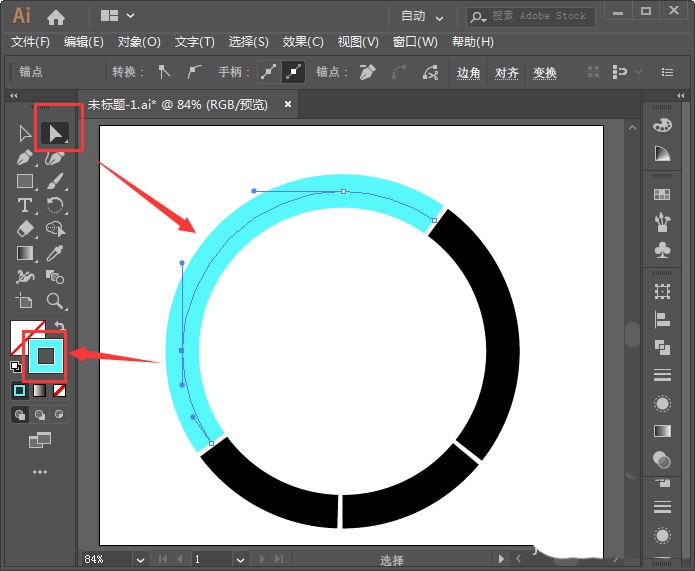Pick the Eyedropper tool
The height and width of the screenshot is (571, 695).
56,253
